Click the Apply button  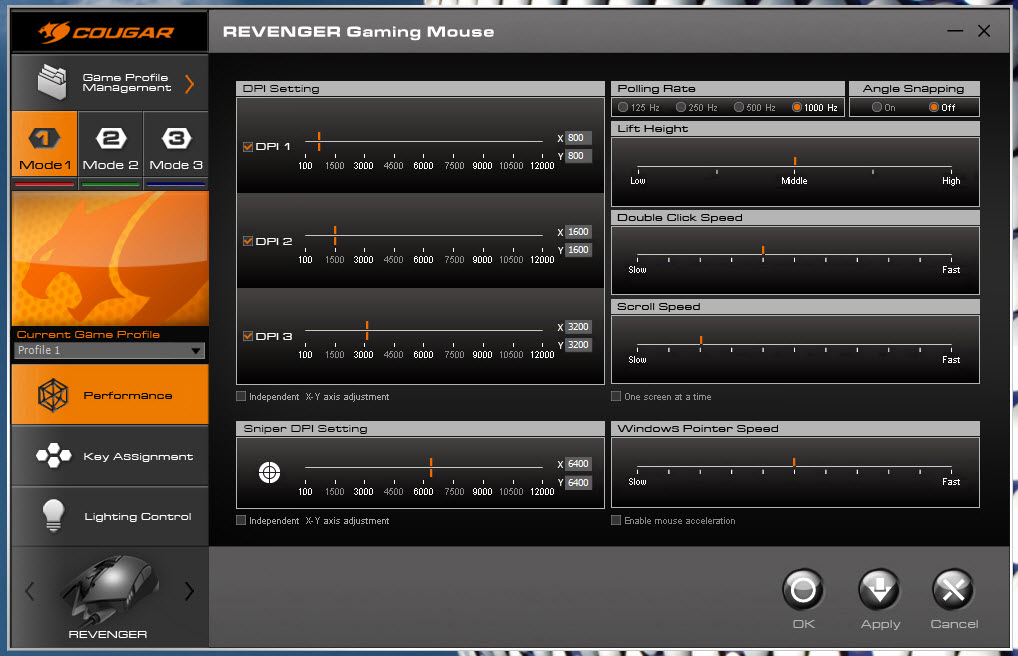point(880,590)
